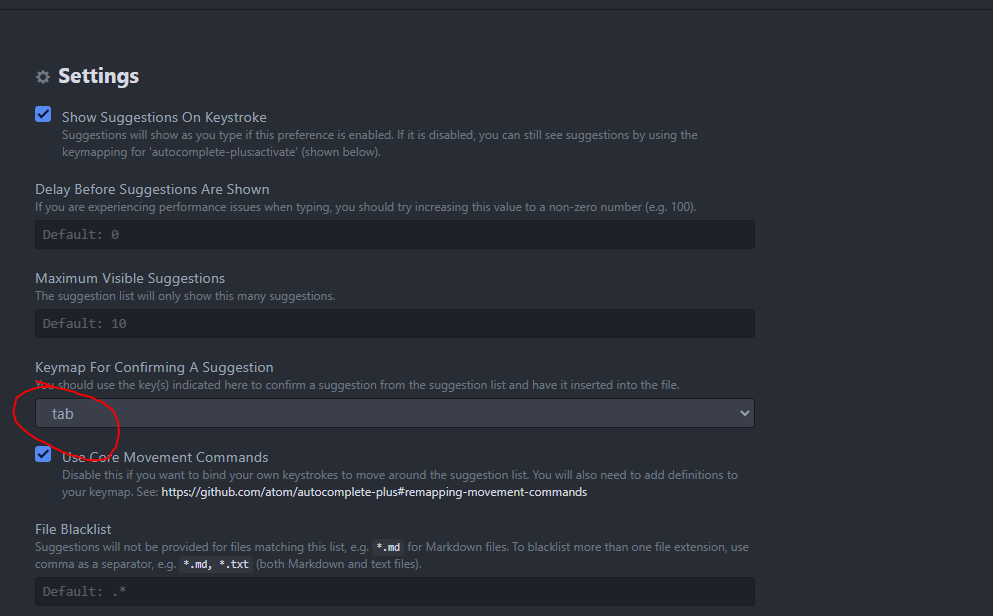The height and width of the screenshot is (616, 993).
Task: Open the autocomplete-plus GitHub remapping link
Action: point(374,492)
